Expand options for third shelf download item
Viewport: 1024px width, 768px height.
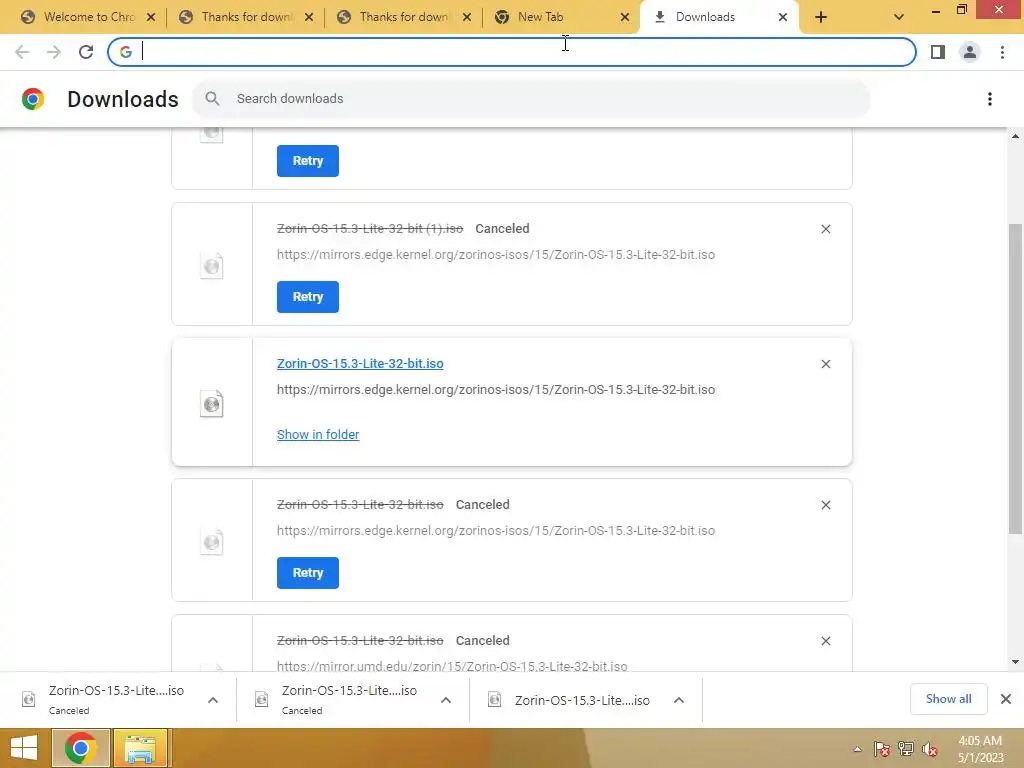pos(679,700)
